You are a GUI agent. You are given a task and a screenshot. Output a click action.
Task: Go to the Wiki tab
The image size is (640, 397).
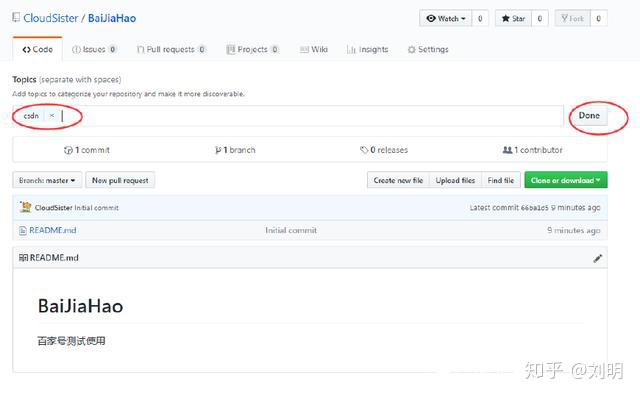[x=313, y=49]
